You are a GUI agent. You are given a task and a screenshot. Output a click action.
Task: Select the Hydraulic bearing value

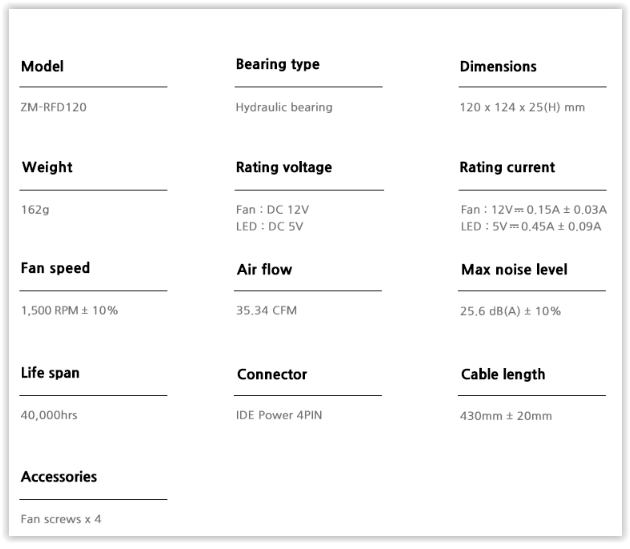[x=284, y=107]
